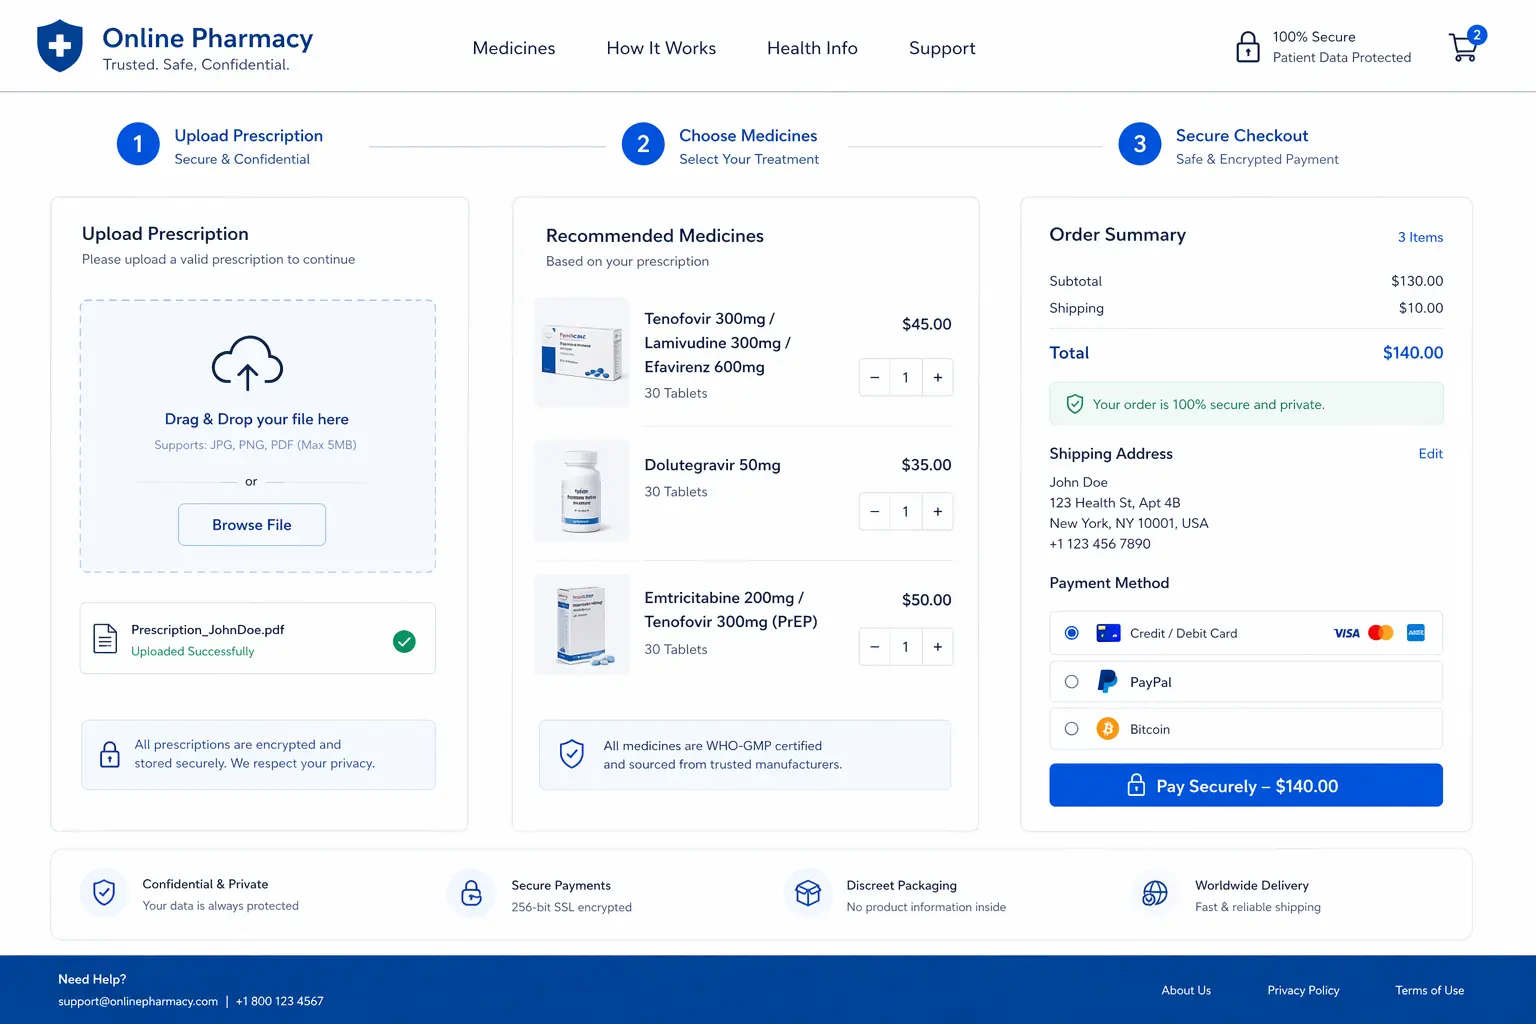
Task: Choose Bitcoin payment radio button
Action: tap(1072, 729)
